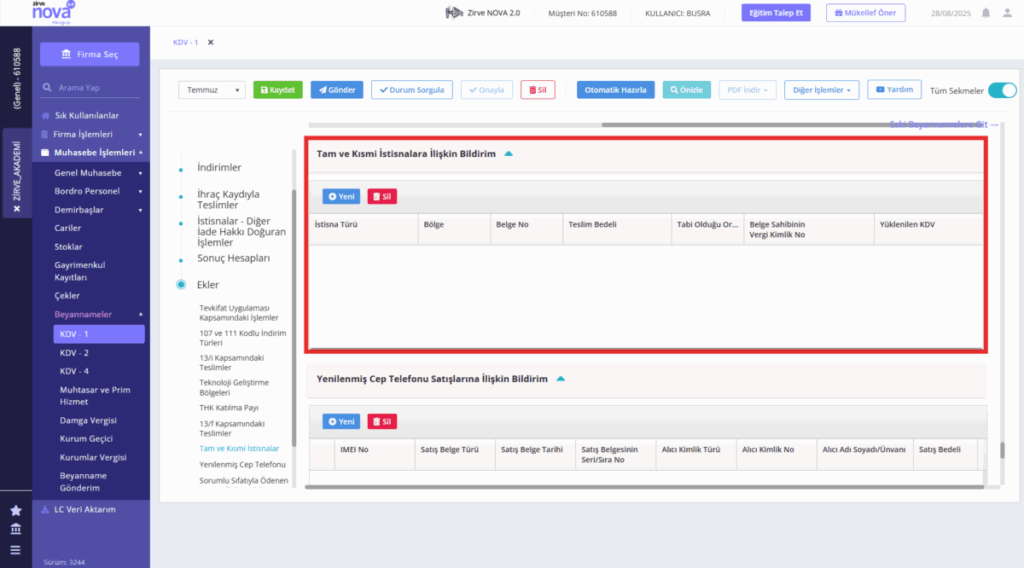Click the Otomatik Hazırla button
The height and width of the screenshot is (568, 1024).
[x=615, y=90]
